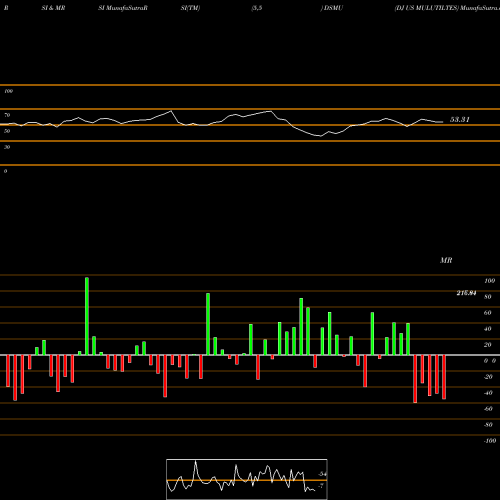The height and width of the screenshot is (500, 500).
Task: Open the mini overview chart thumbnail
Action: (x=247, y=479)
